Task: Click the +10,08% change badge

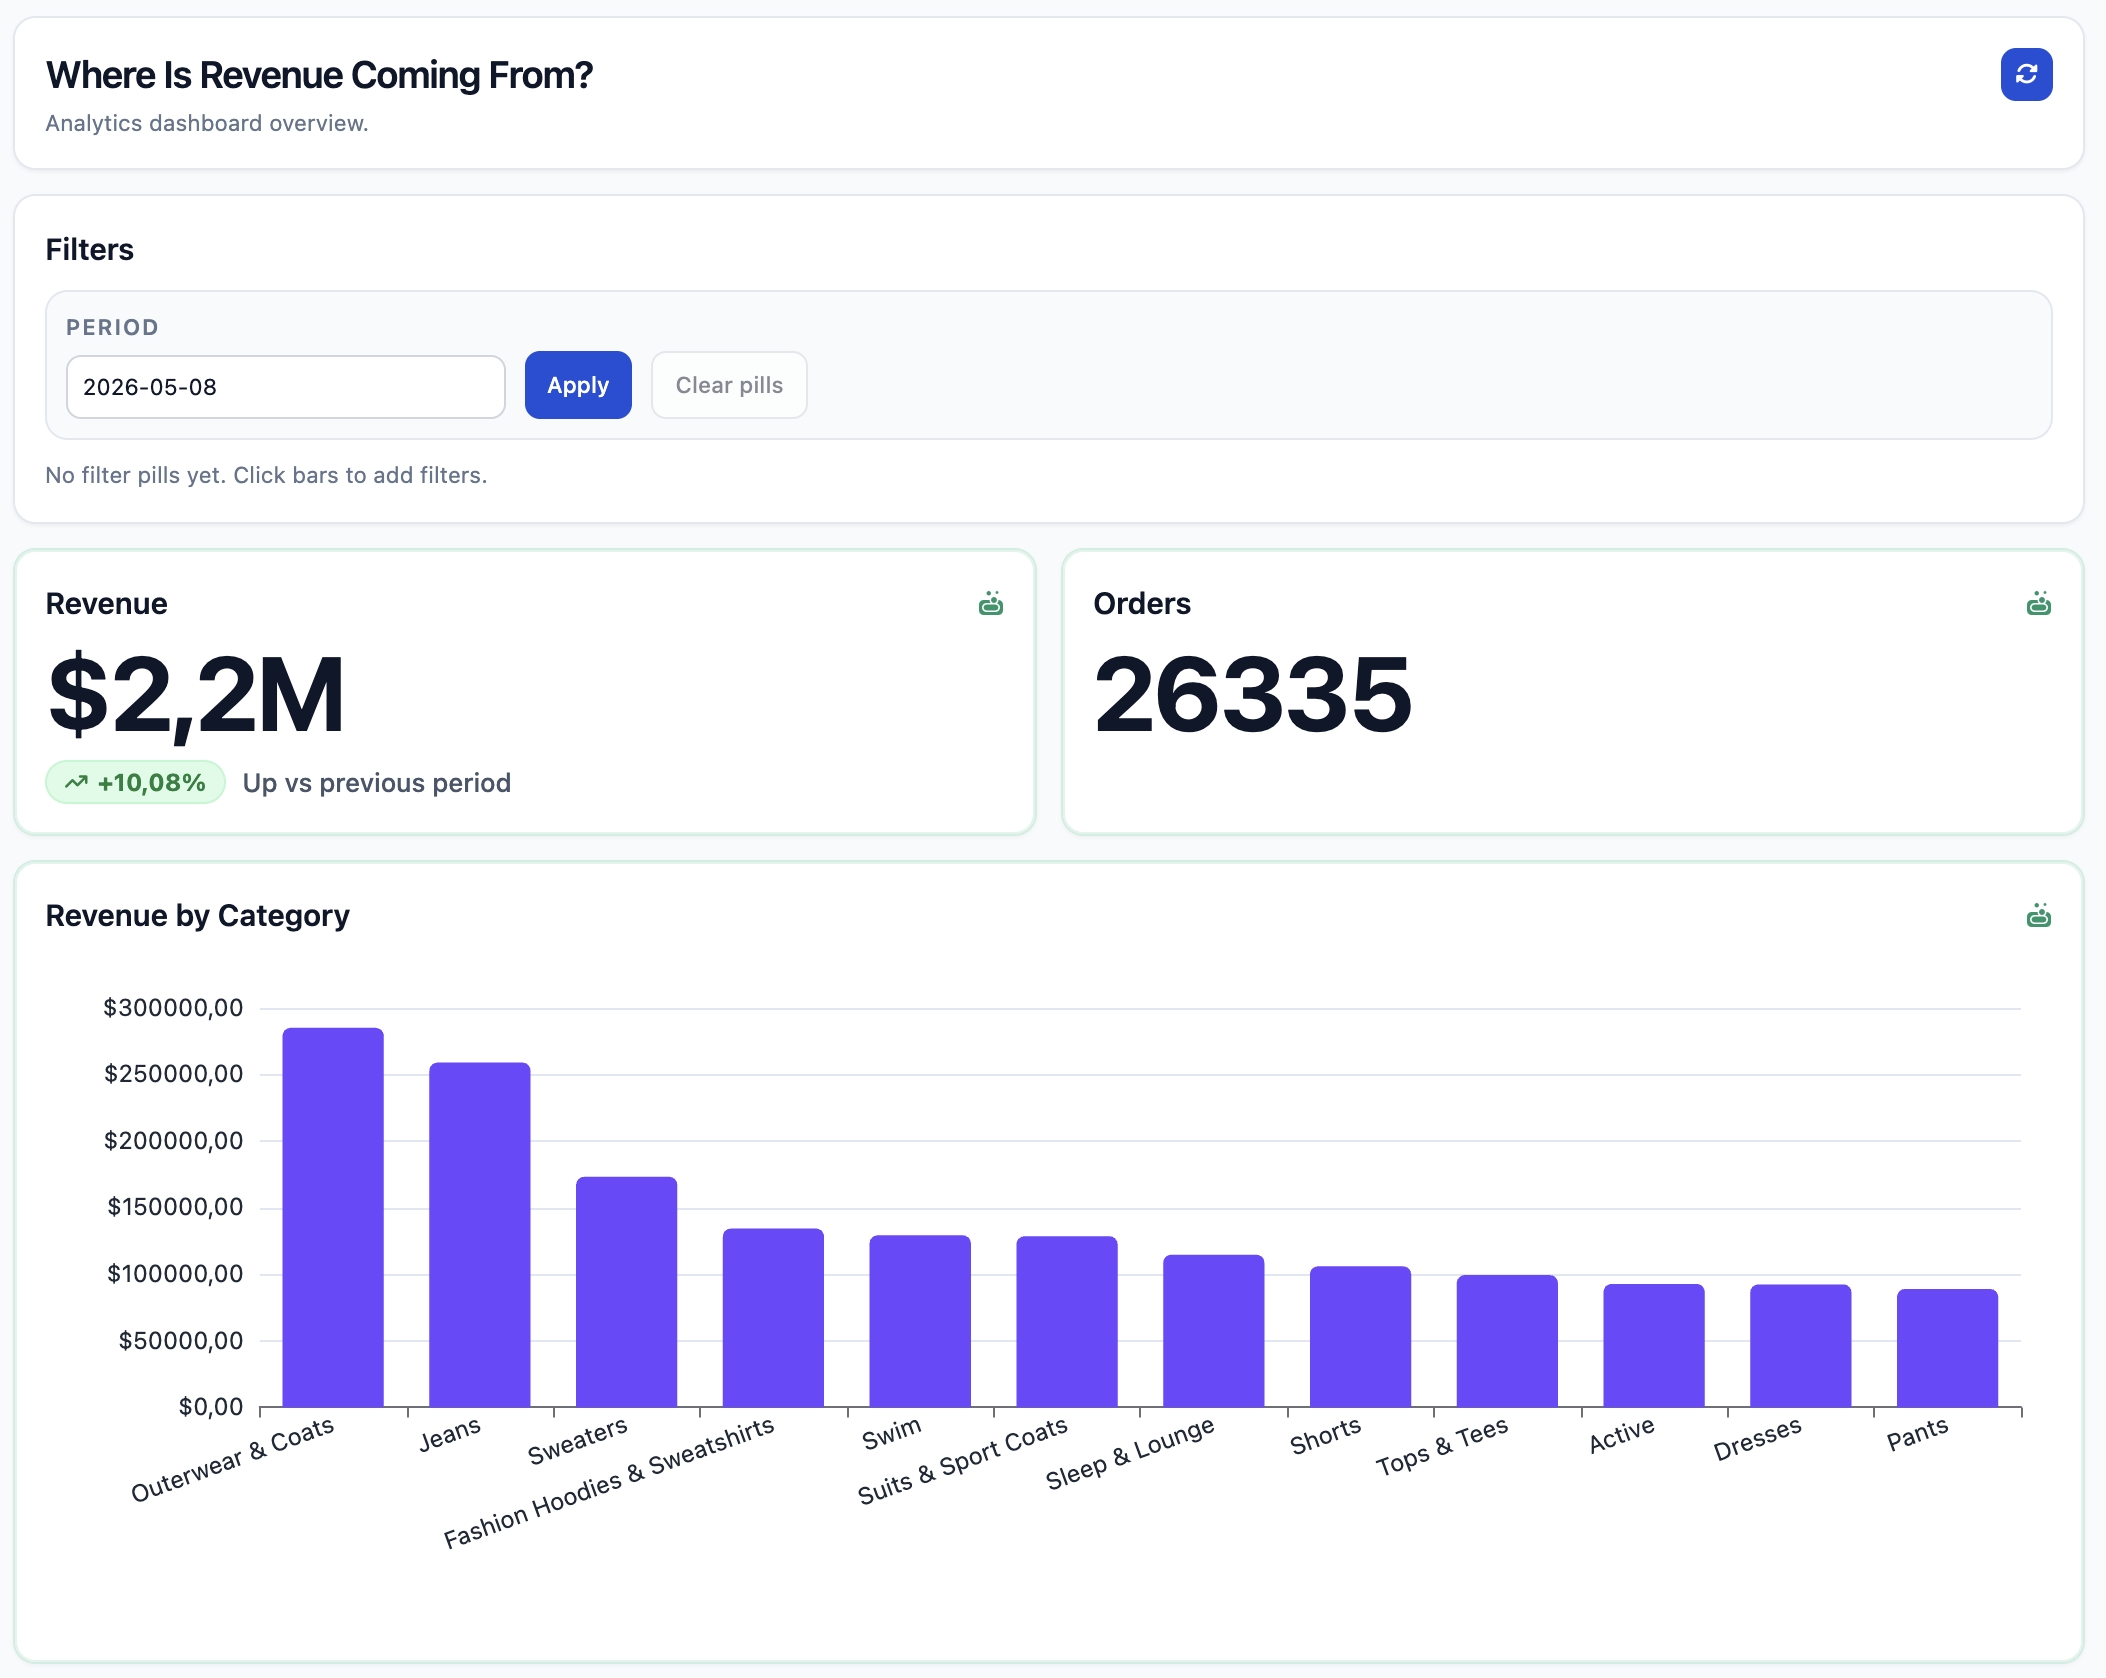Action: [135, 782]
